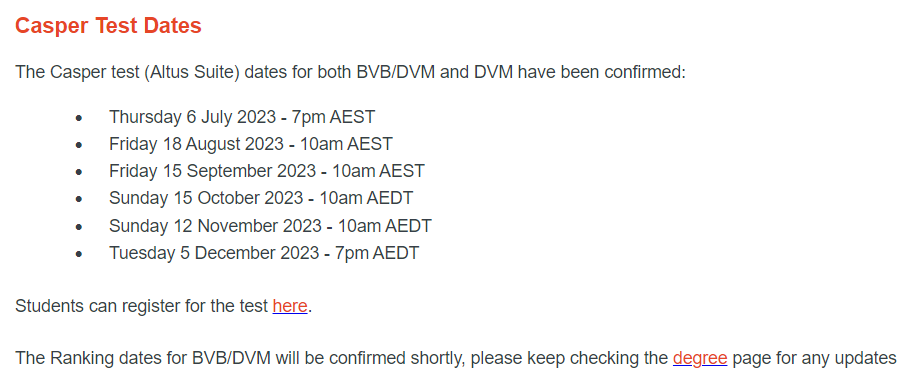Click the bullet beside Tuesday 5 December
Screen dimensions: 918x381
79,254
